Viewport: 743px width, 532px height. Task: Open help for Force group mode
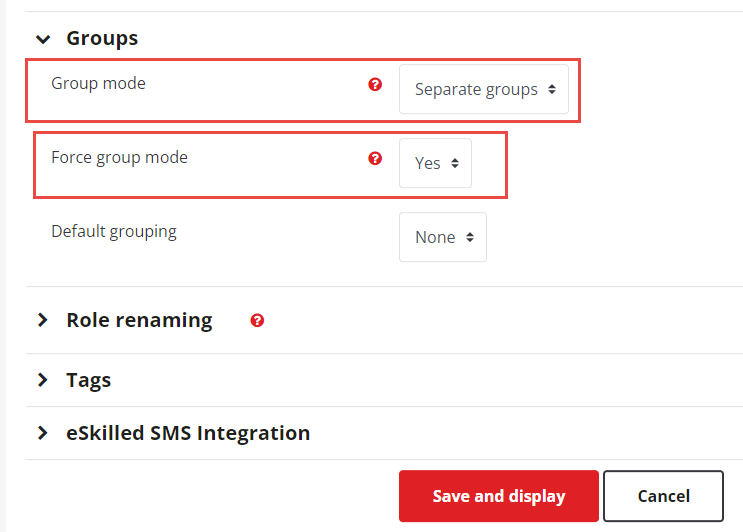(375, 158)
